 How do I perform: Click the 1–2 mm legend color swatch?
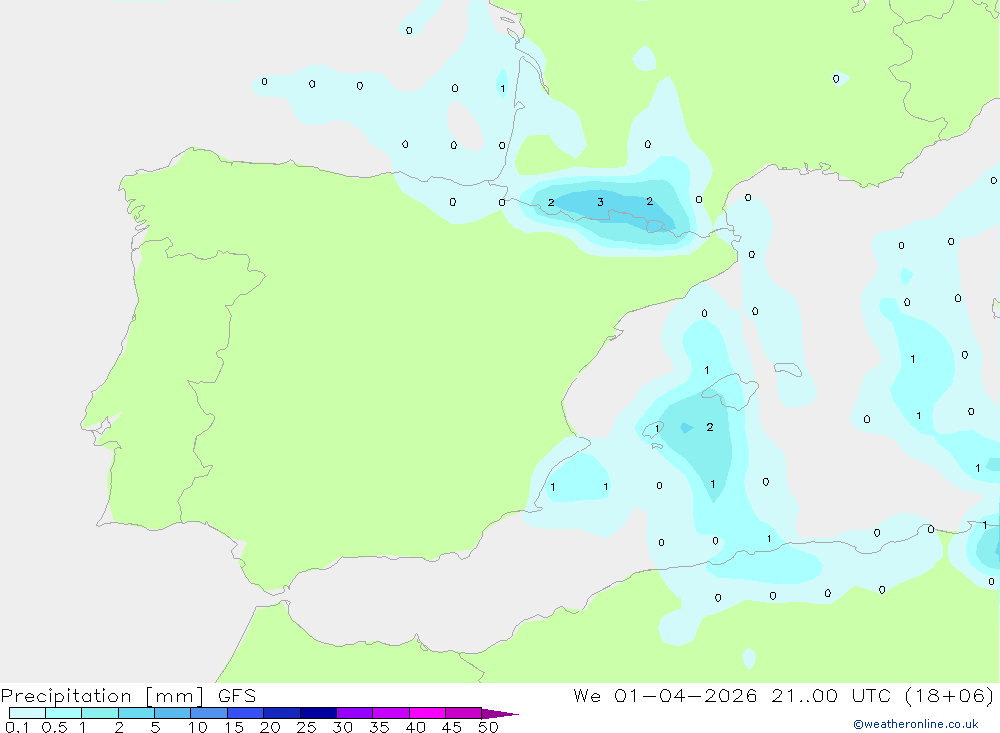coord(100,713)
